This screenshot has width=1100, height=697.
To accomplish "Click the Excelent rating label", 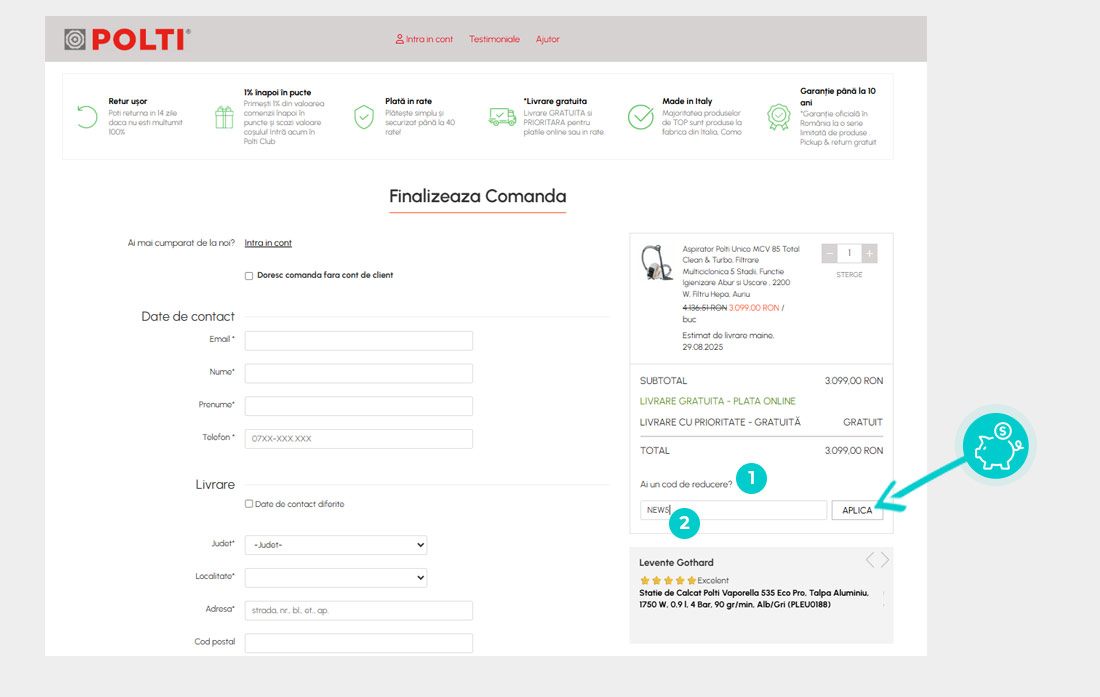I will [x=713, y=581].
